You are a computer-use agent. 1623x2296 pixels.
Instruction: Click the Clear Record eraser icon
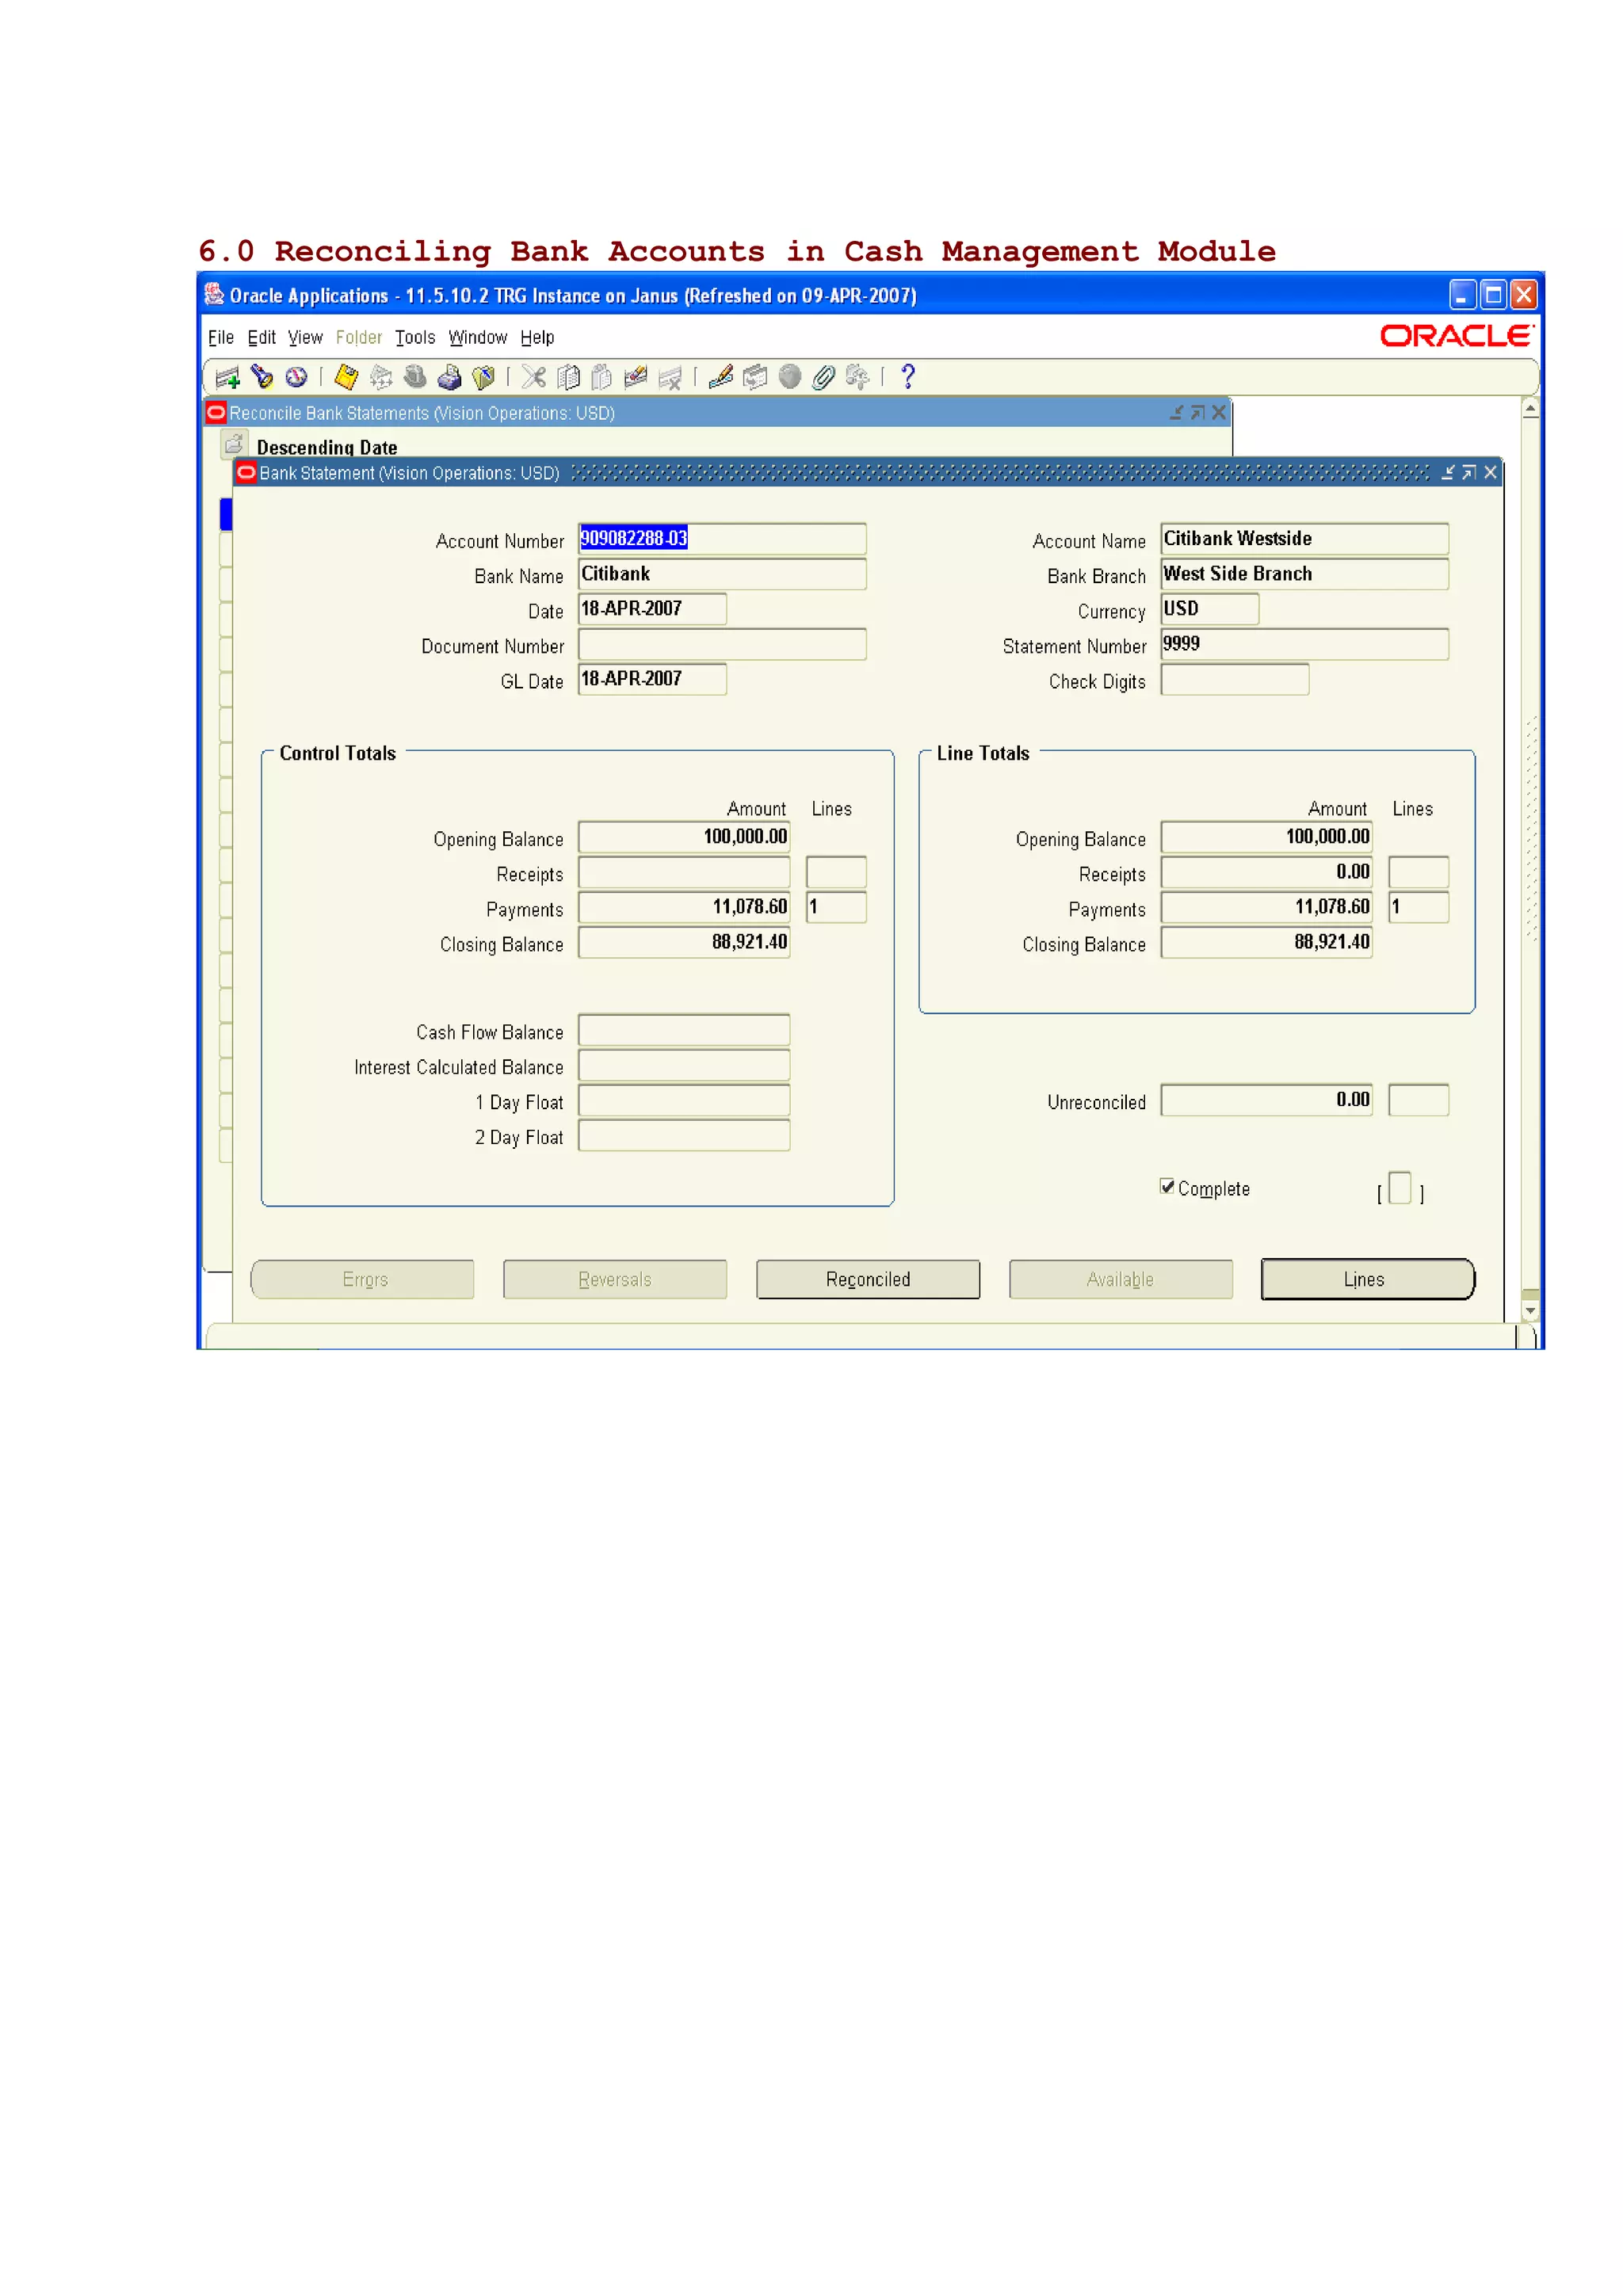point(636,377)
